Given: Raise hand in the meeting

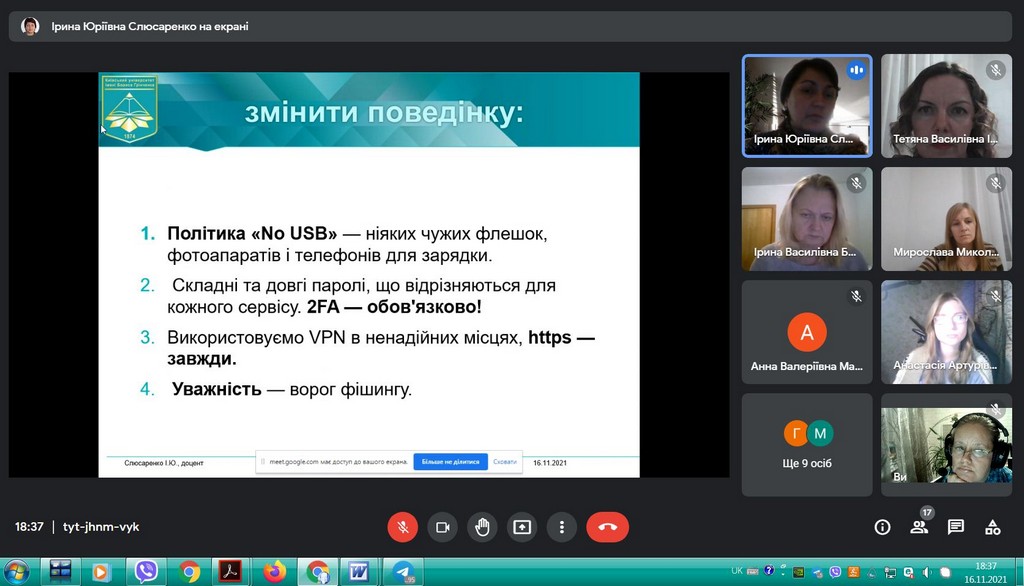Looking at the screenshot, I should (x=482, y=527).
